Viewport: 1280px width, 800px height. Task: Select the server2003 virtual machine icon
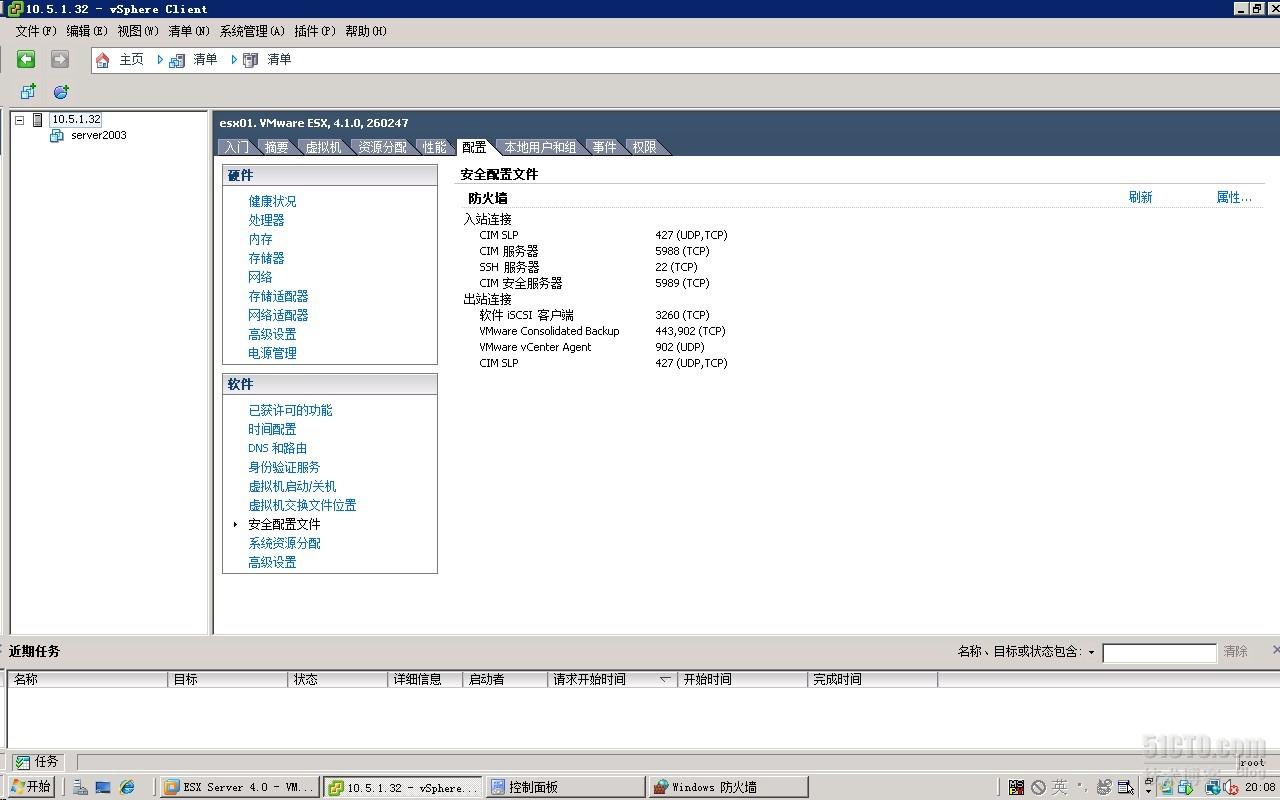click(x=57, y=136)
